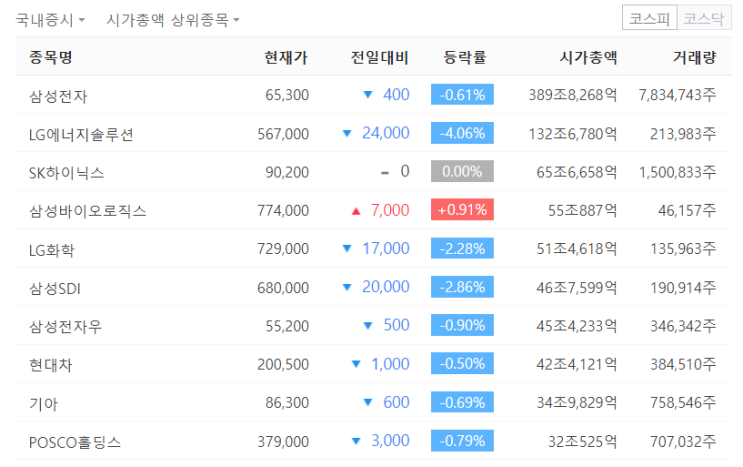This screenshot has height=467, width=743.
Task: Click the market cap 132조6,780억
Action: 573,134
